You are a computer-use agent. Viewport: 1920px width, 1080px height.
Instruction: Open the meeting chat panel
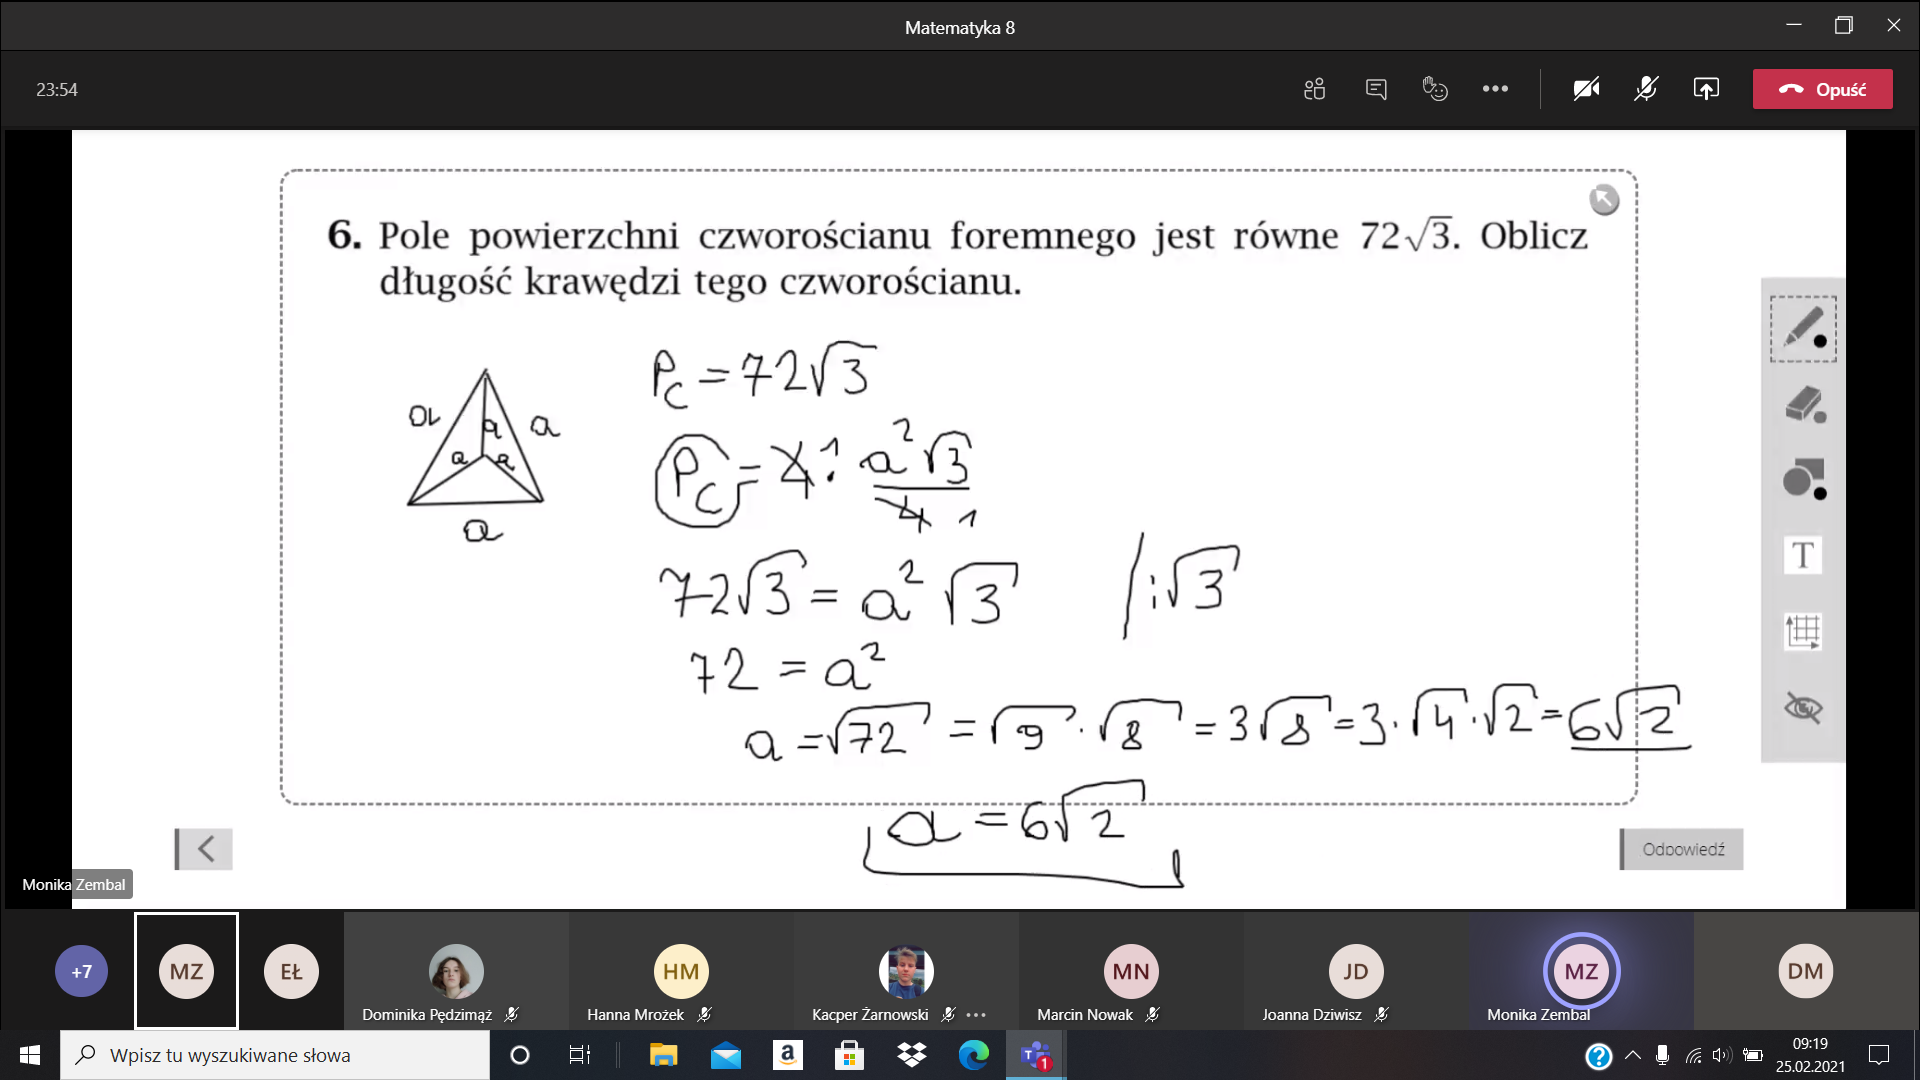point(1376,89)
